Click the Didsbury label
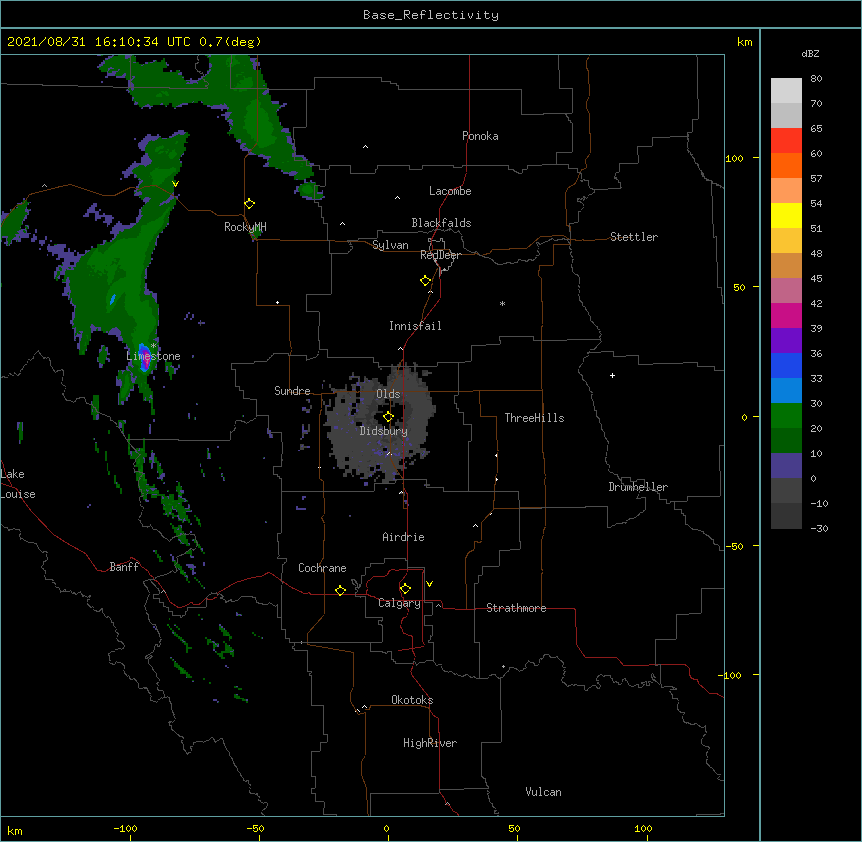 [384, 431]
